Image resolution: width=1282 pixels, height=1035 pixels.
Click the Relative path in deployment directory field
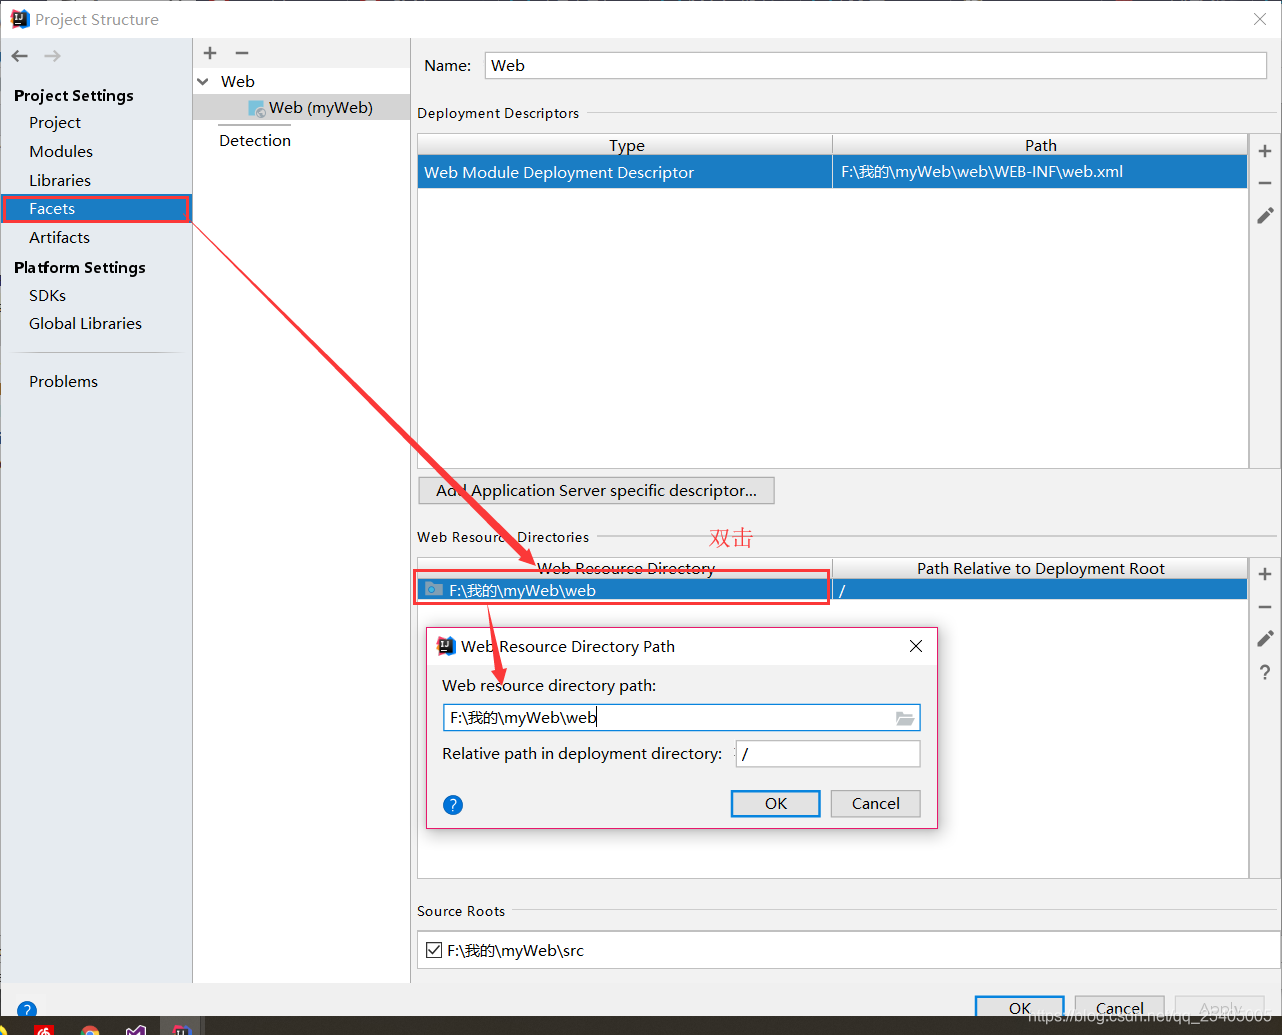coord(828,754)
